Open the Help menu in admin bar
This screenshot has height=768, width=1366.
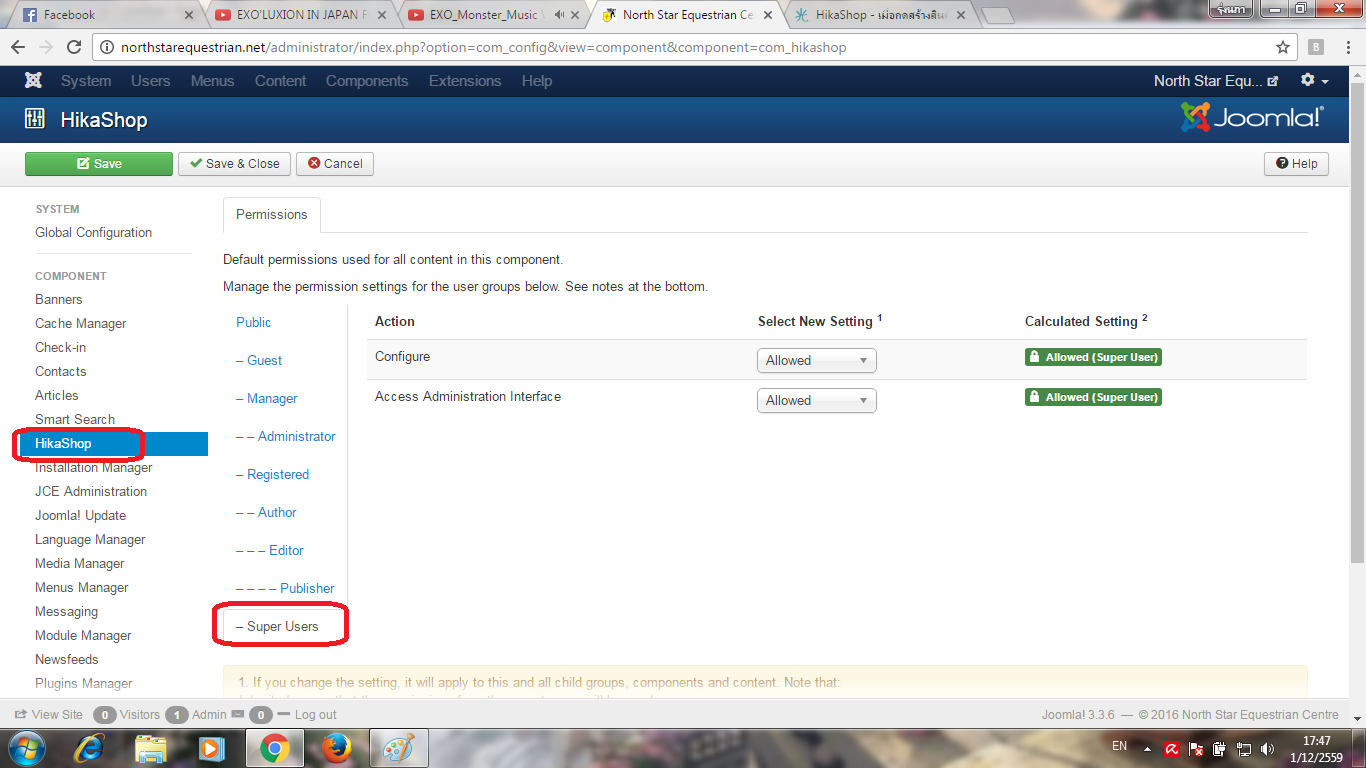(x=537, y=81)
